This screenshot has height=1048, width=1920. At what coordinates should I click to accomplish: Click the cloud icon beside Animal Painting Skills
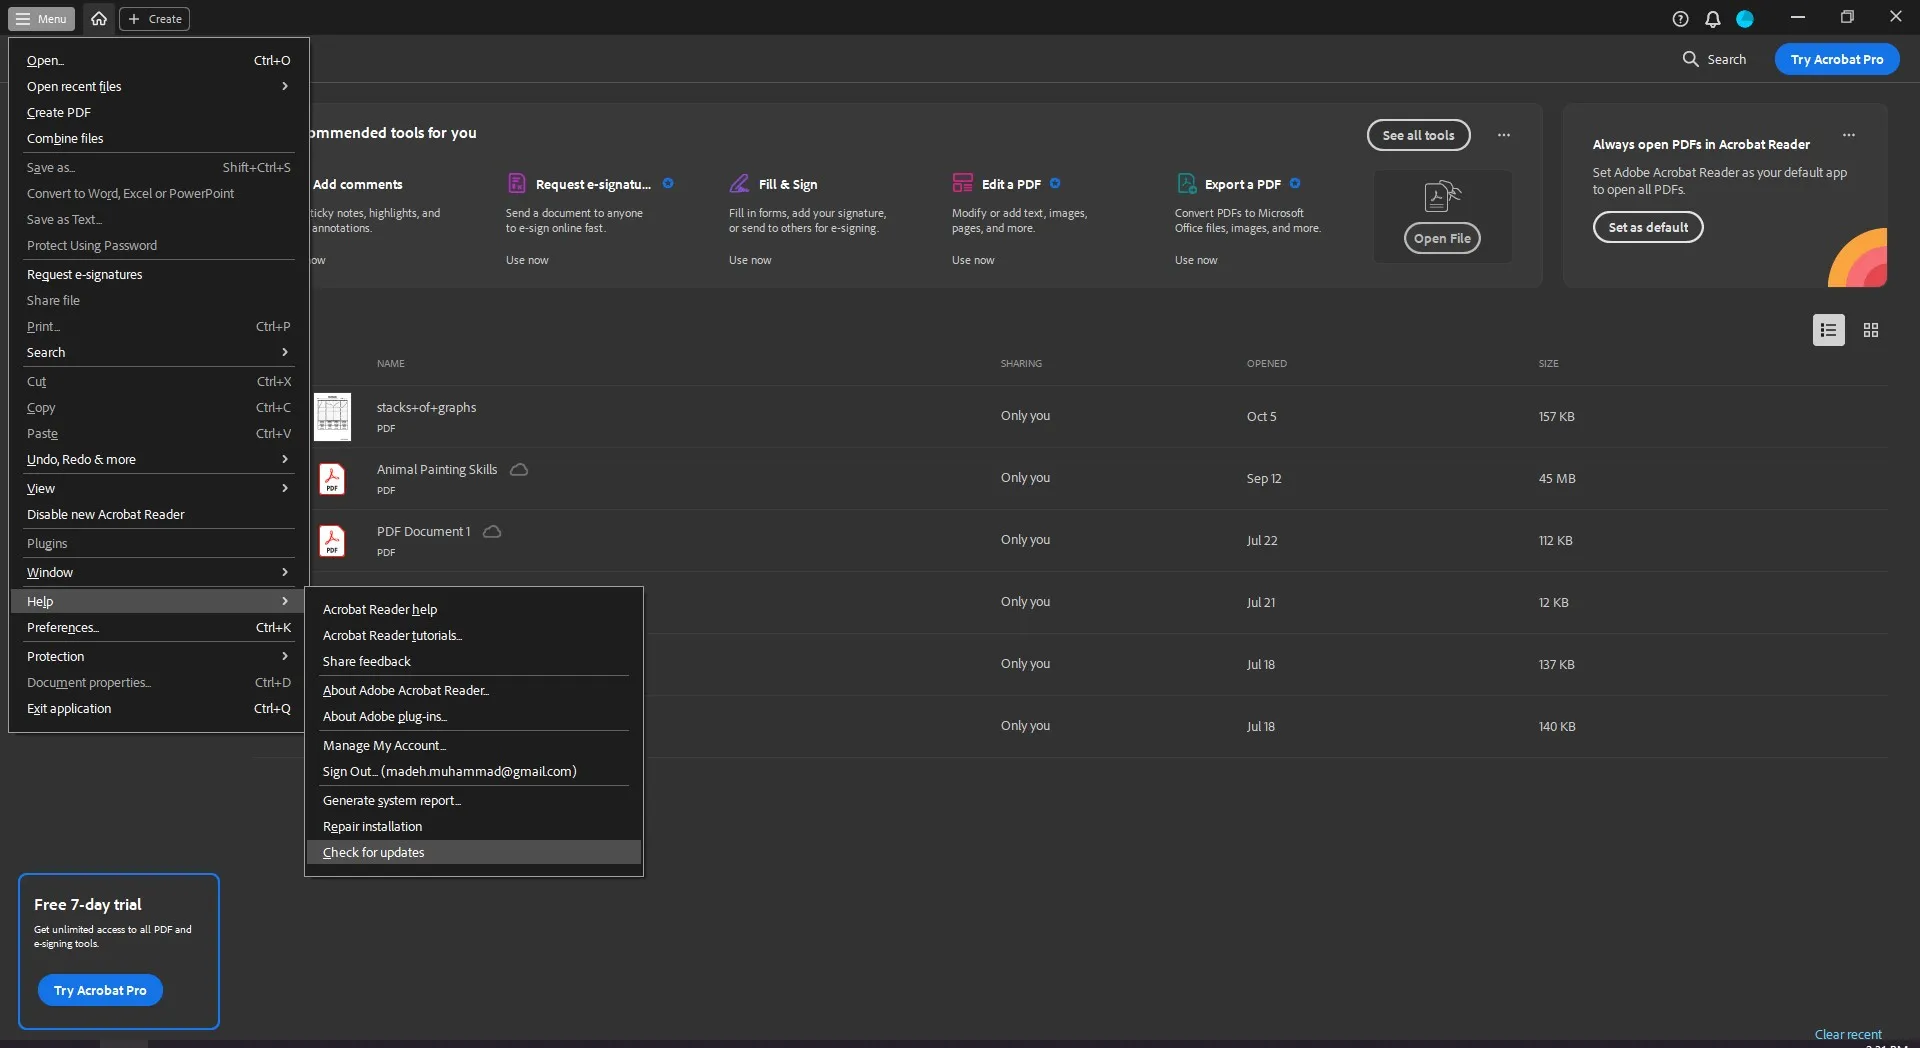pos(518,469)
